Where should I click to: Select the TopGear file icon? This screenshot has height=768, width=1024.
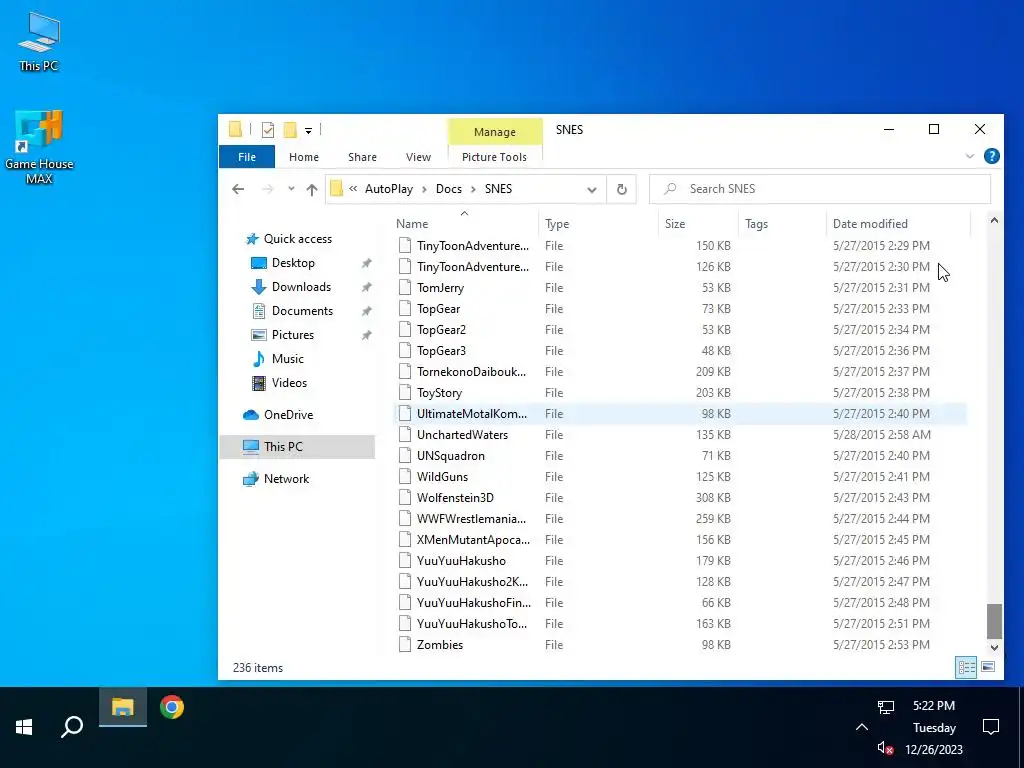pyautogui.click(x=405, y=309)
